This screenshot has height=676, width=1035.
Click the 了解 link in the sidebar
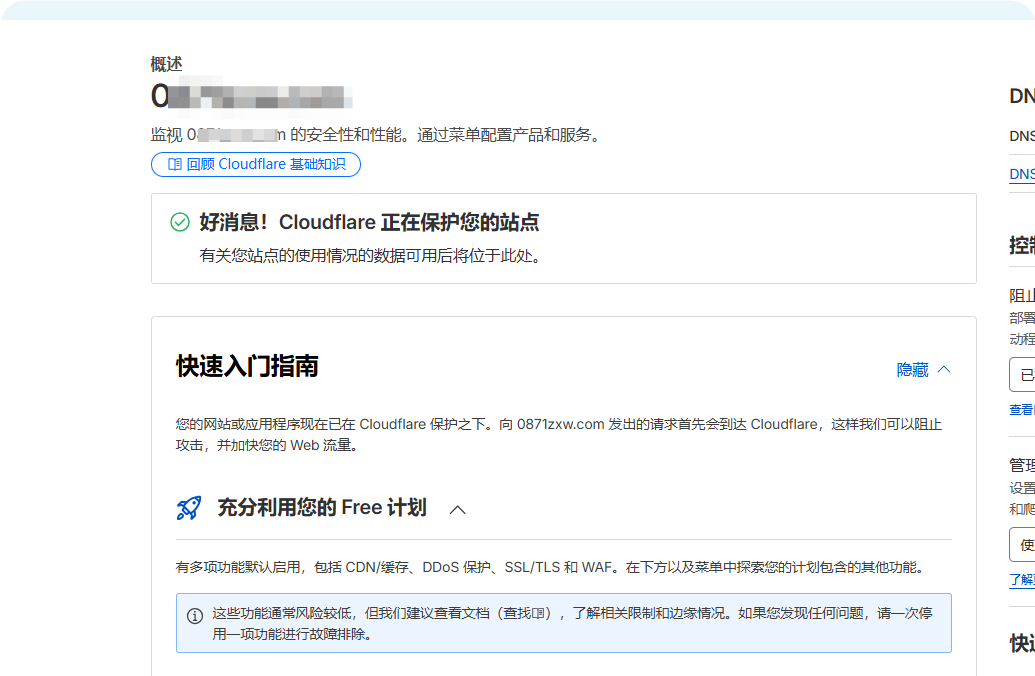(x=1020, y=580)
